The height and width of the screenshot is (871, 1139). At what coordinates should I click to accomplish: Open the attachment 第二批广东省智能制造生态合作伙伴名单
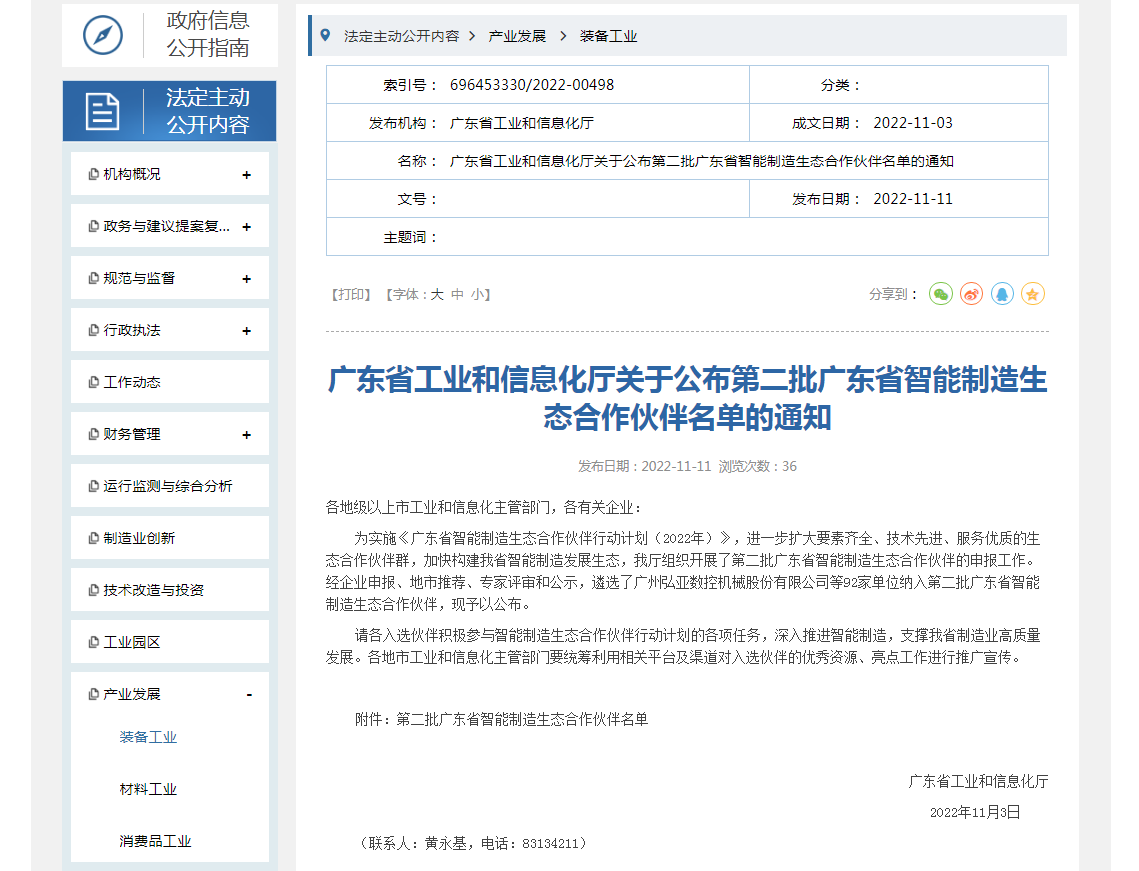522,719
